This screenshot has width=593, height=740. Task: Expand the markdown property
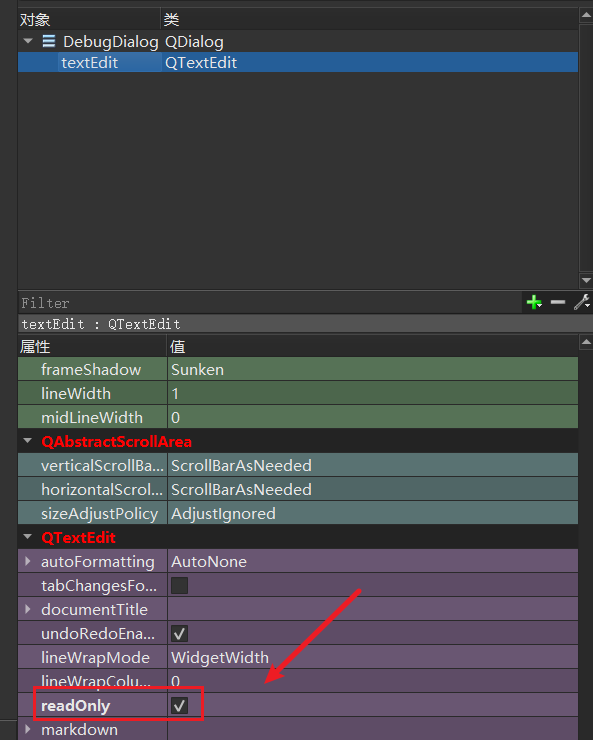point(28,729)
